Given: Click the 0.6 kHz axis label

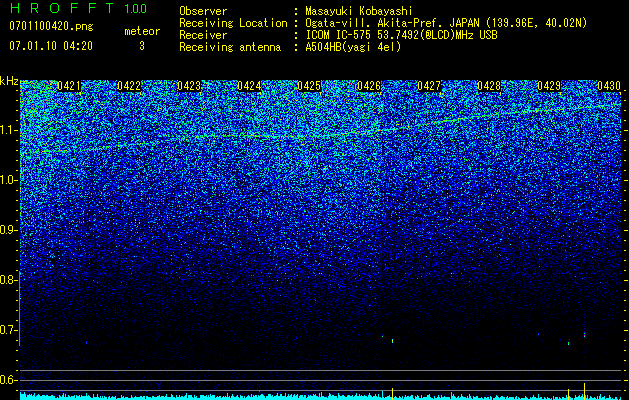Looking at the screenshot, I should tap(8, 380).
